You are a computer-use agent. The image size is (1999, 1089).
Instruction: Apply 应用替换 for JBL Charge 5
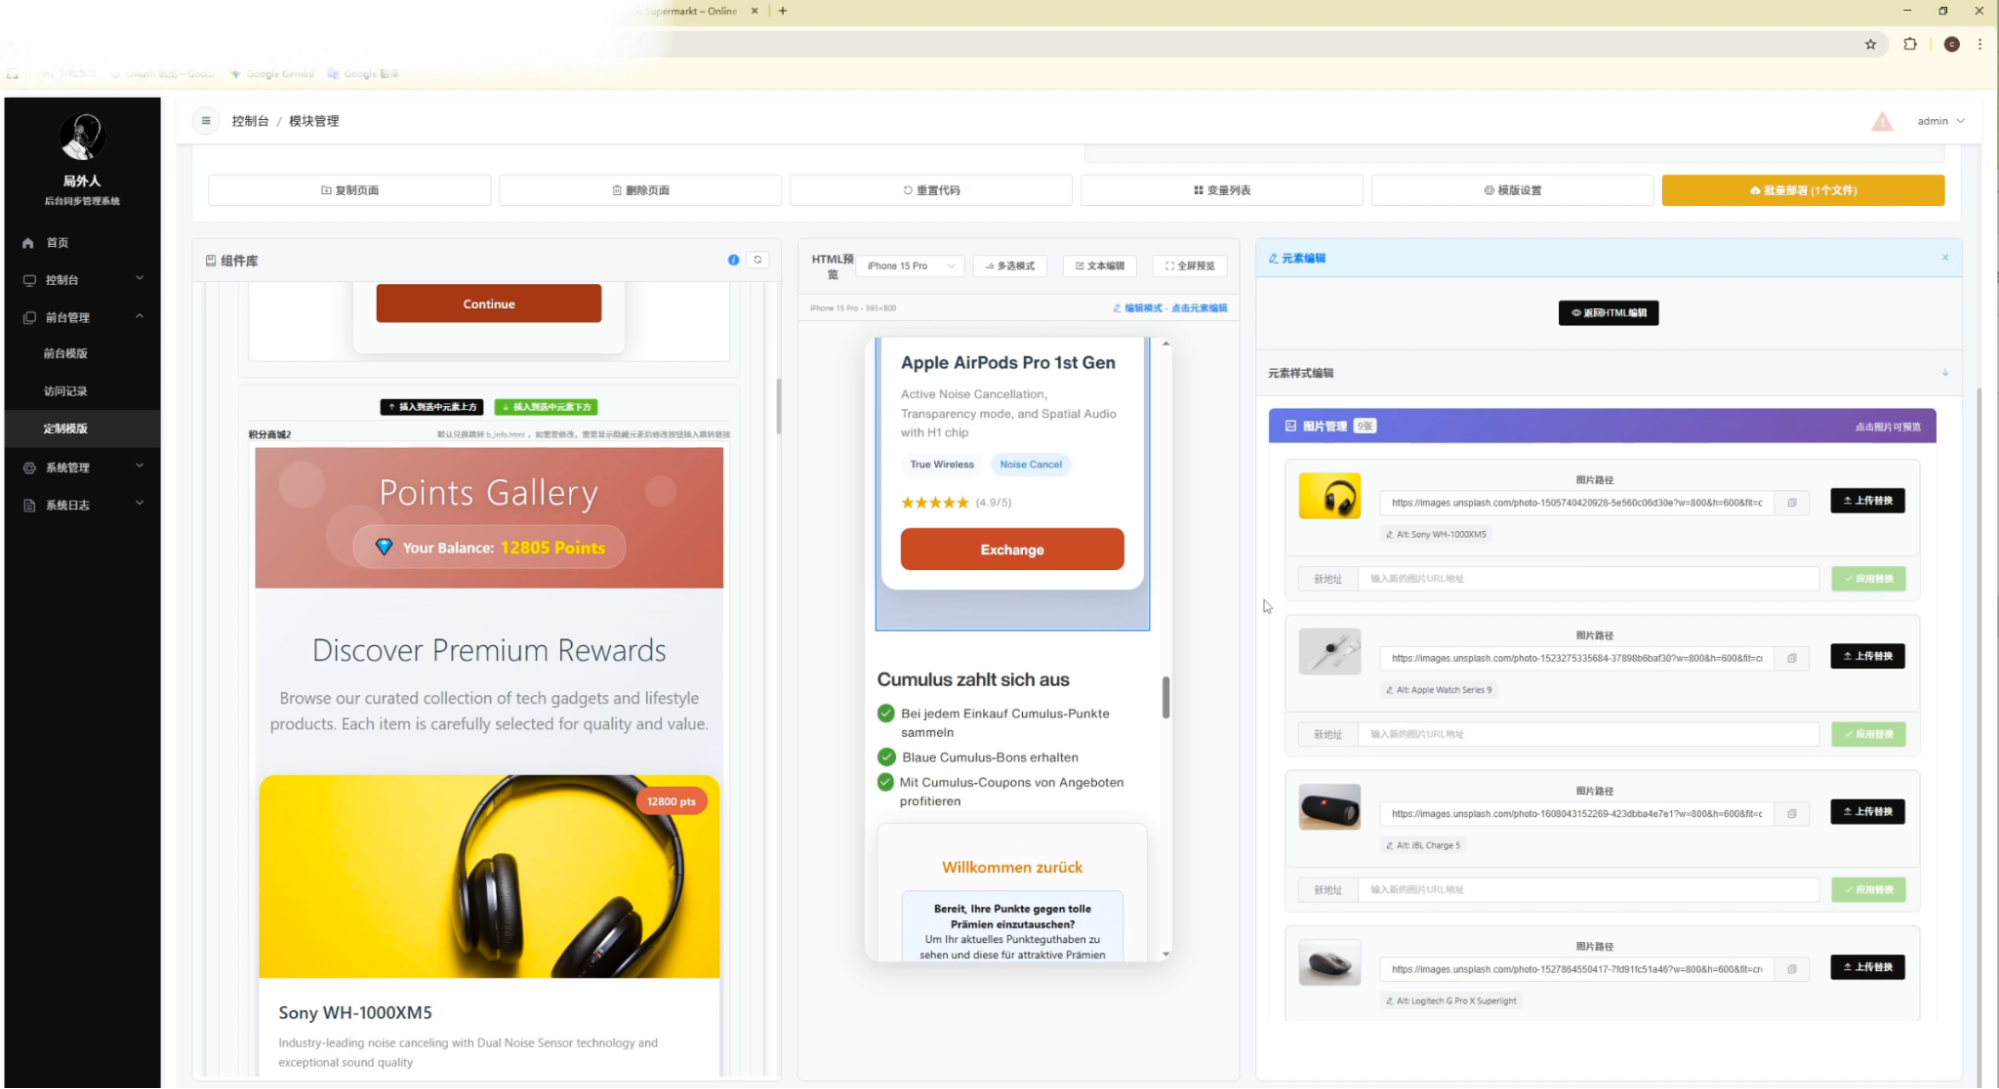pos(1868,890)
